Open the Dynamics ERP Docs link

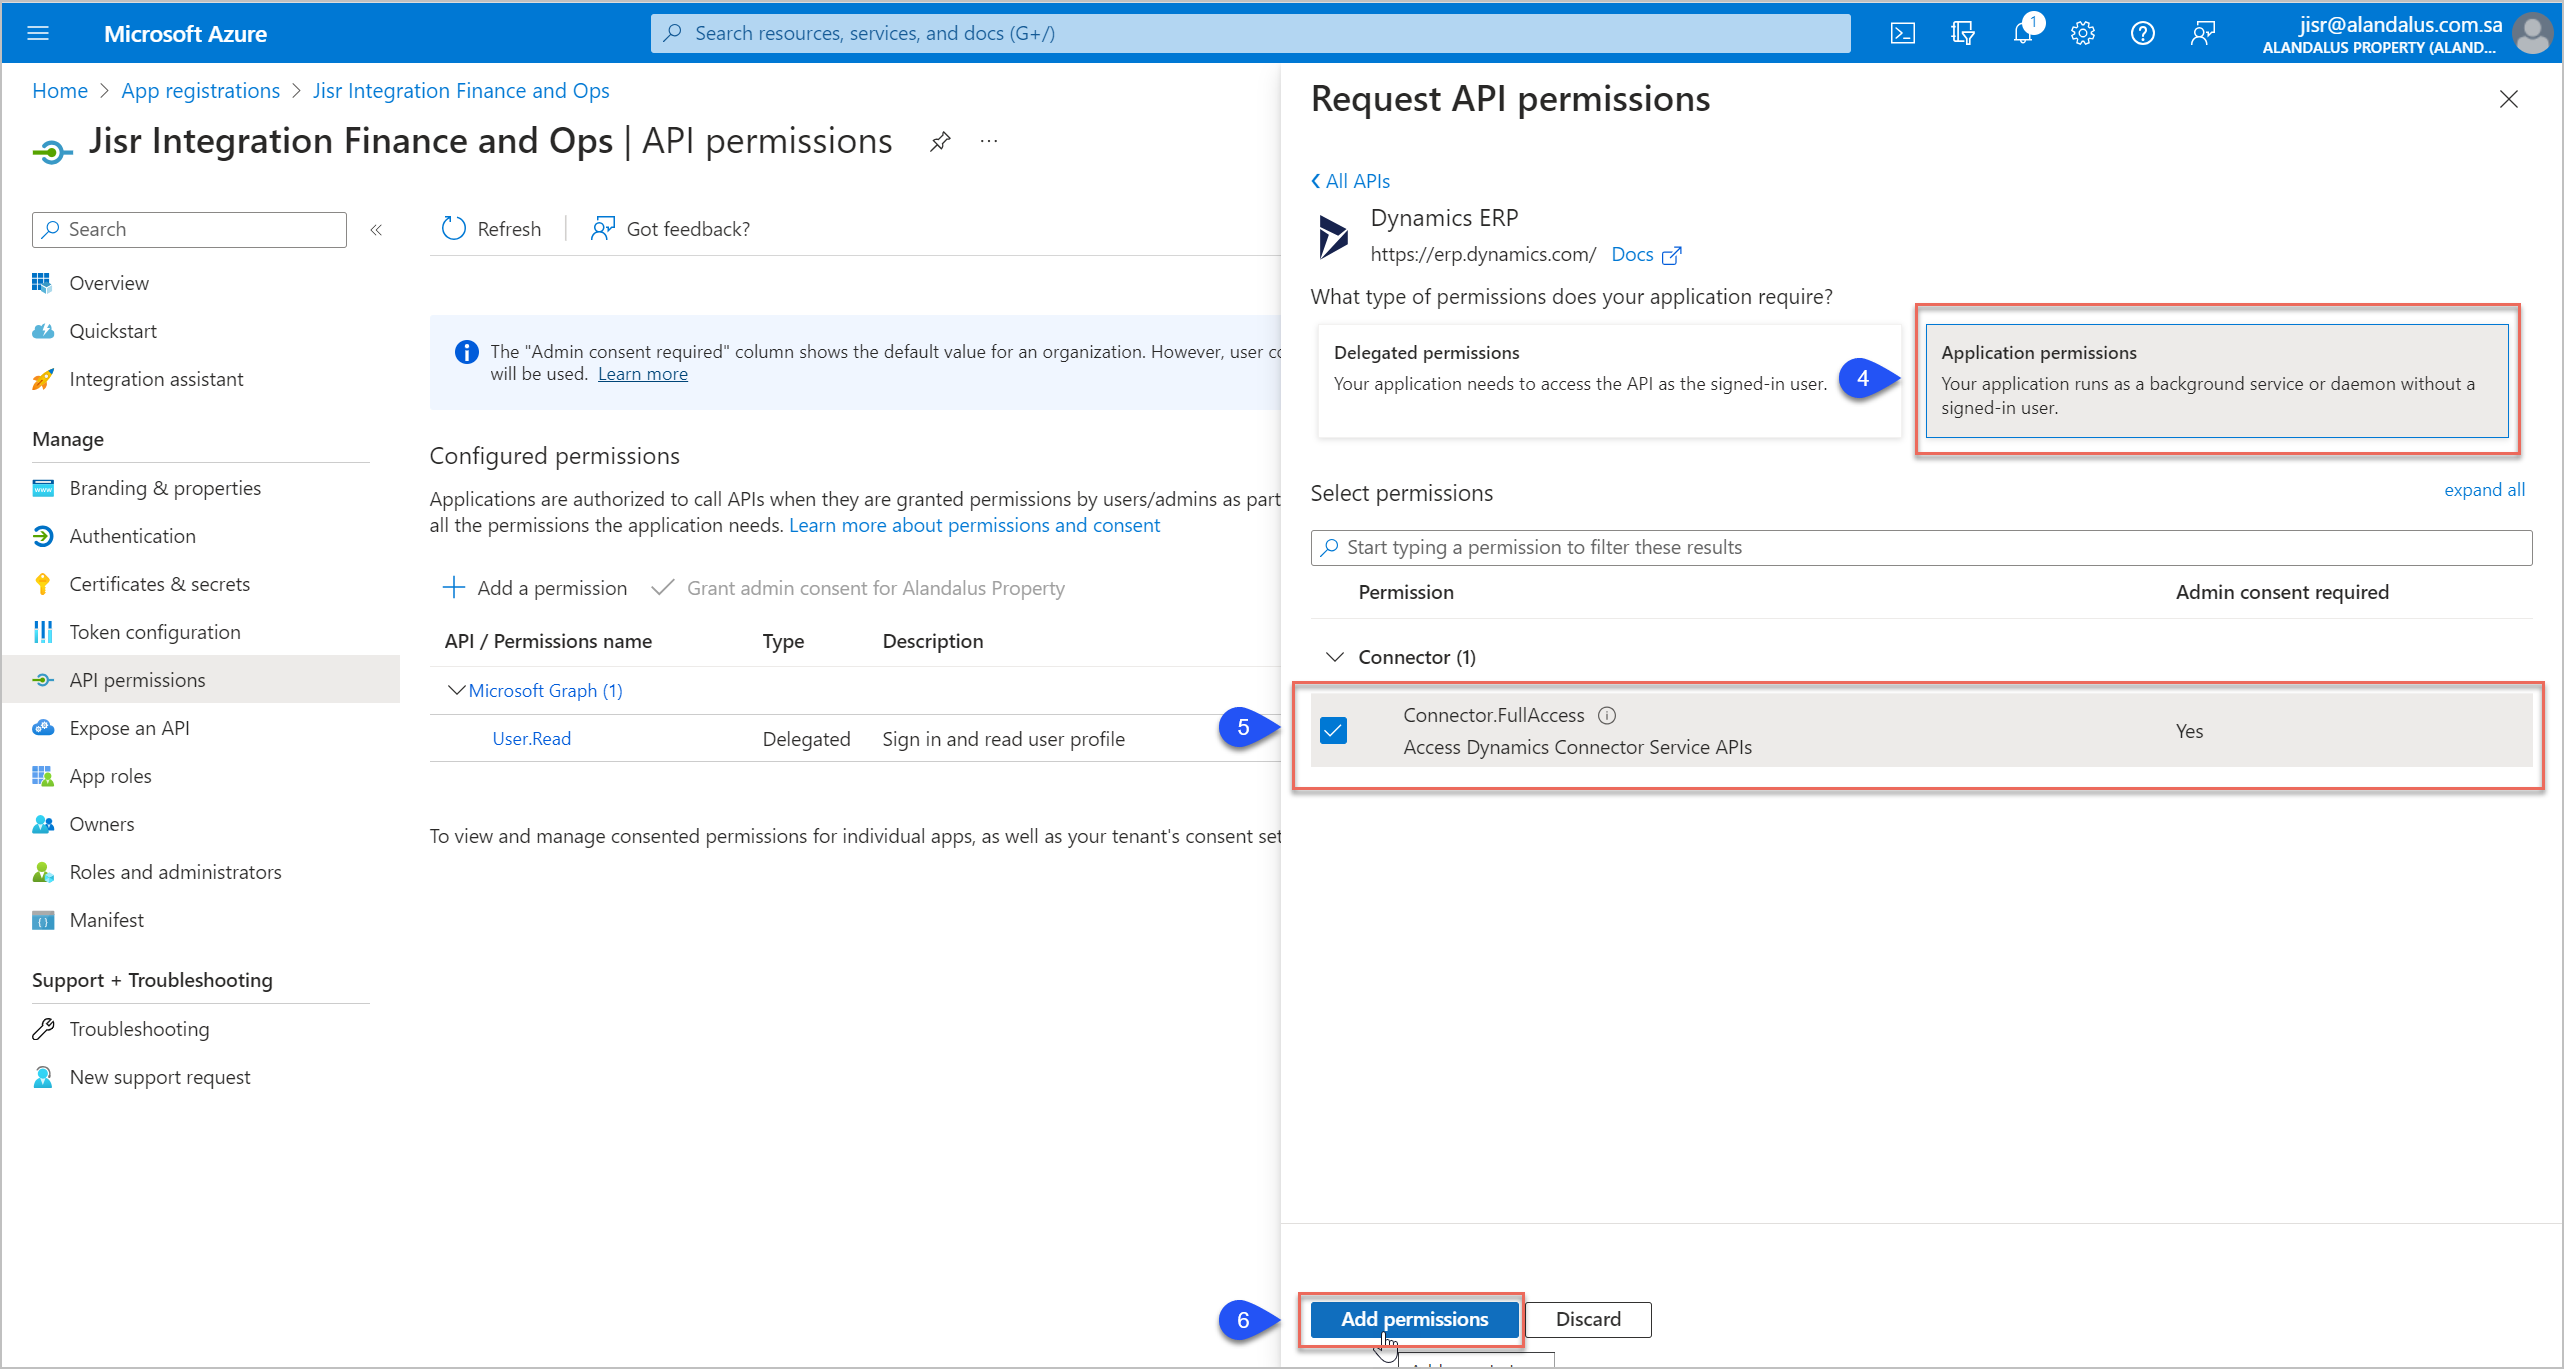tap(1632, 254)
